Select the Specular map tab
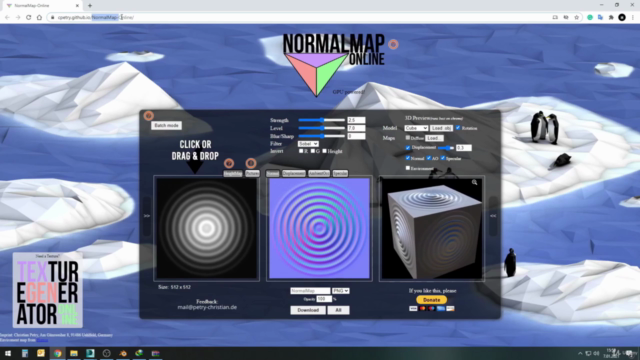Viewport: 640px width, 360px height. (x=340, y=173)
